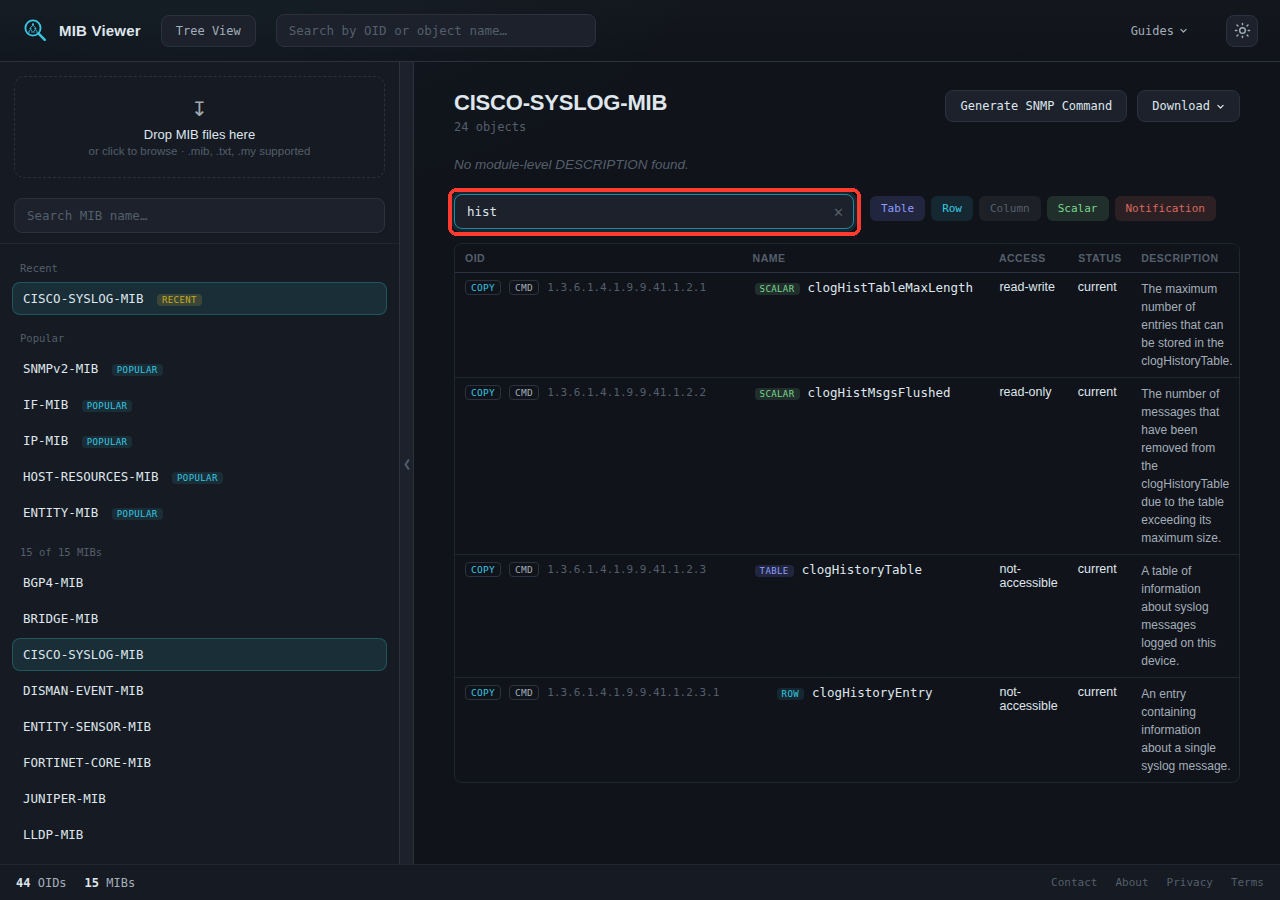The image size is (1280, 900).
Task: Click the drop MIB files upload area
Action: 199,127
